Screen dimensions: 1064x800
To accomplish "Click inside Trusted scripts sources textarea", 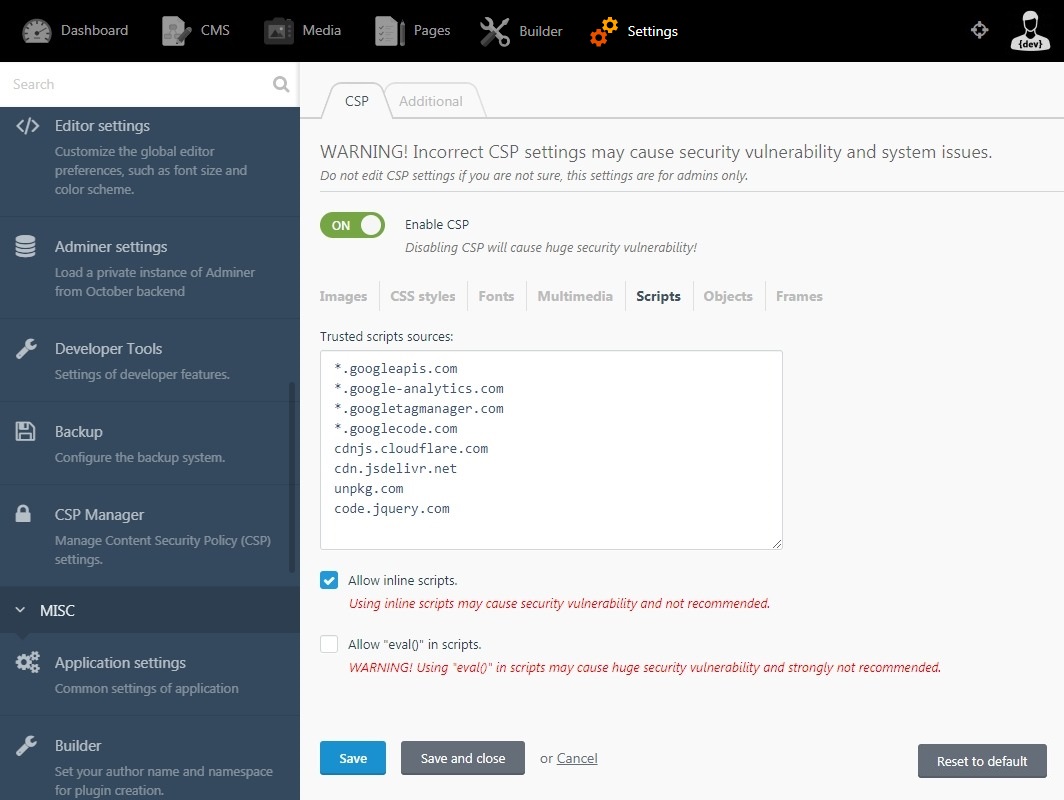I will pyautogui.click(x=551, y=450).
